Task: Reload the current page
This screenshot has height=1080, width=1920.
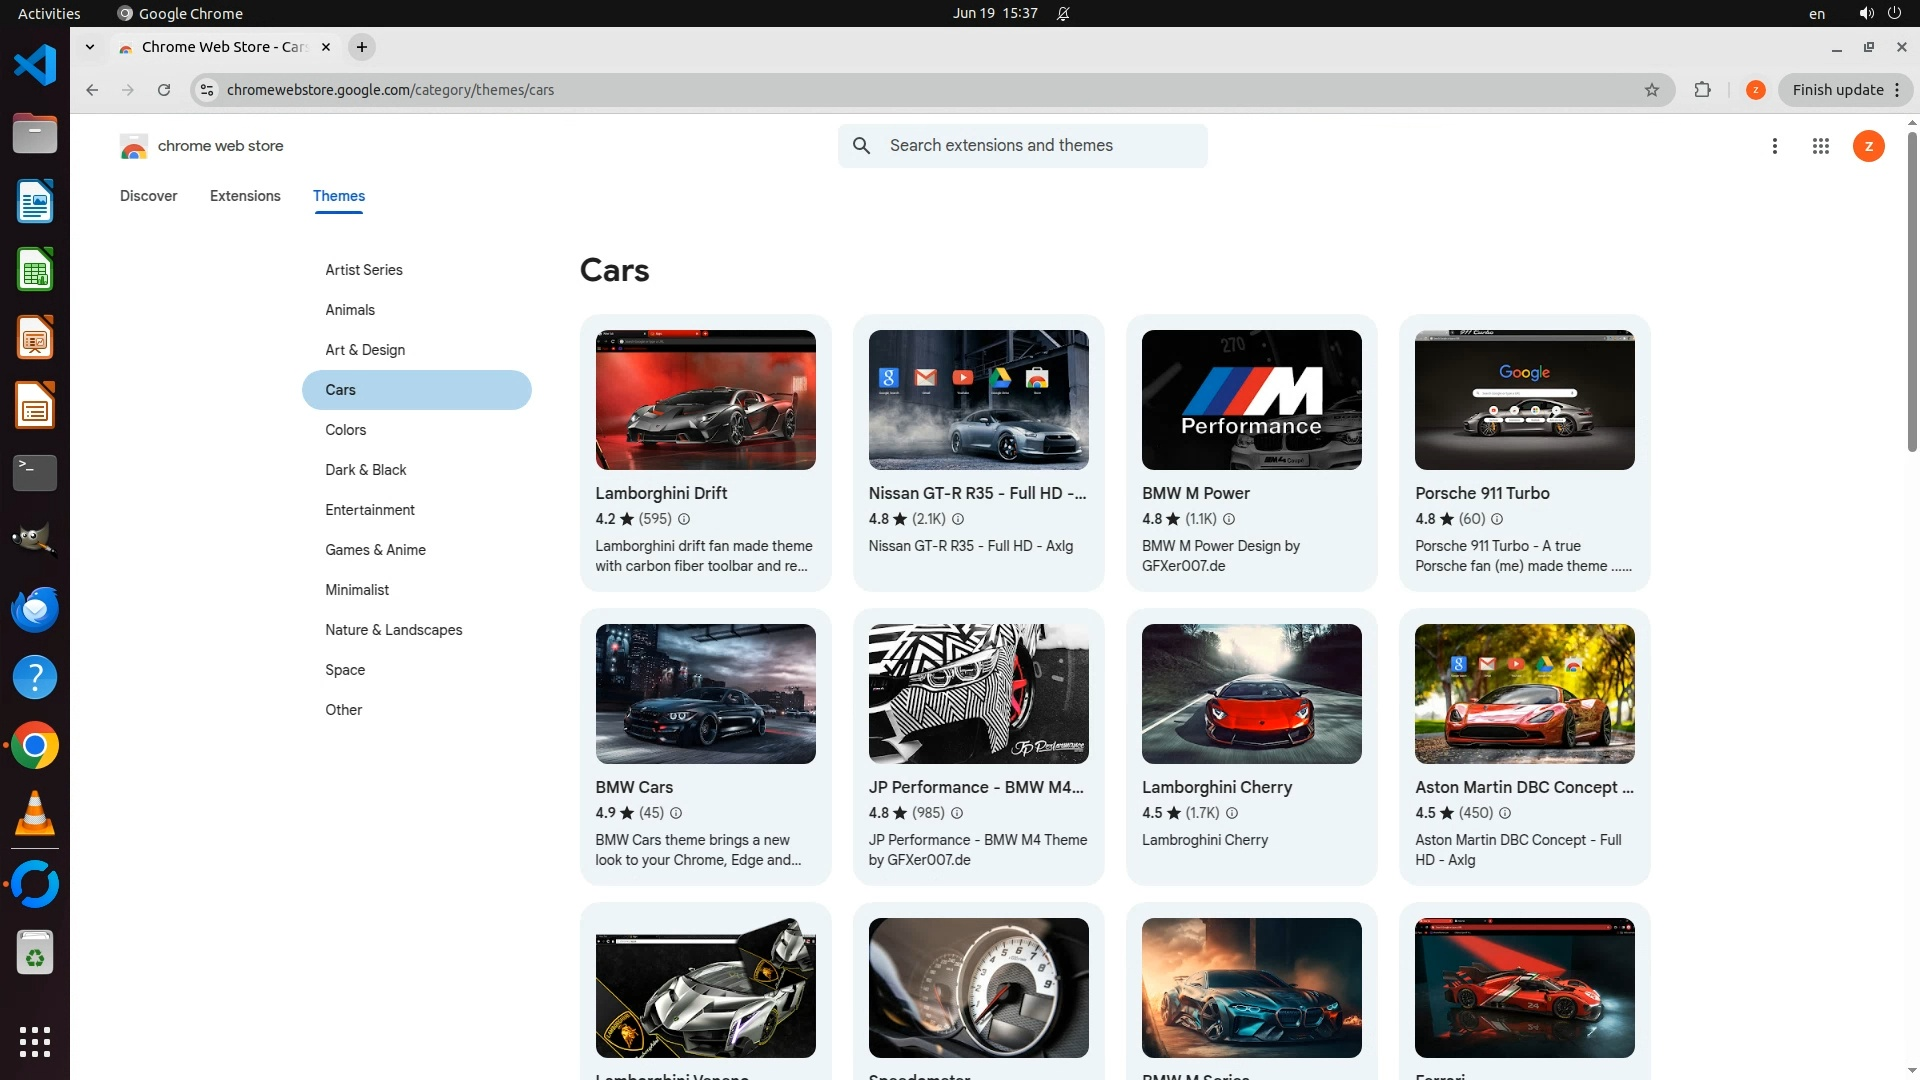Action: [164, 90]
